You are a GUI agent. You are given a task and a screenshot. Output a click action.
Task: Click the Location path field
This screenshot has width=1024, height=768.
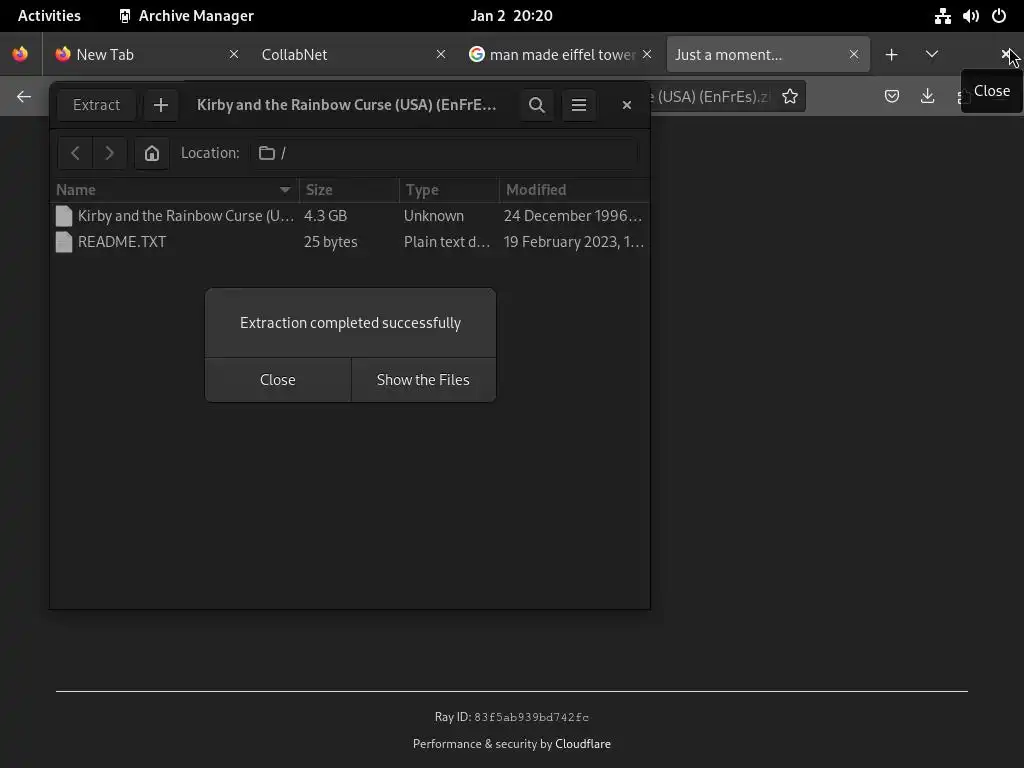tap(445, 153)
